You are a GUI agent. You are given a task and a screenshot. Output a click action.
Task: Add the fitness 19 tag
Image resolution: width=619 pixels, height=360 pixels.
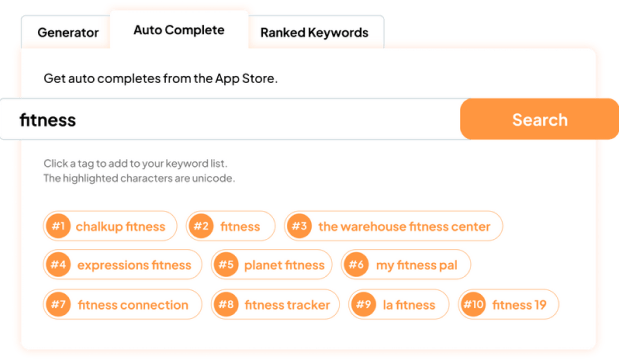[x=508, y=304]
